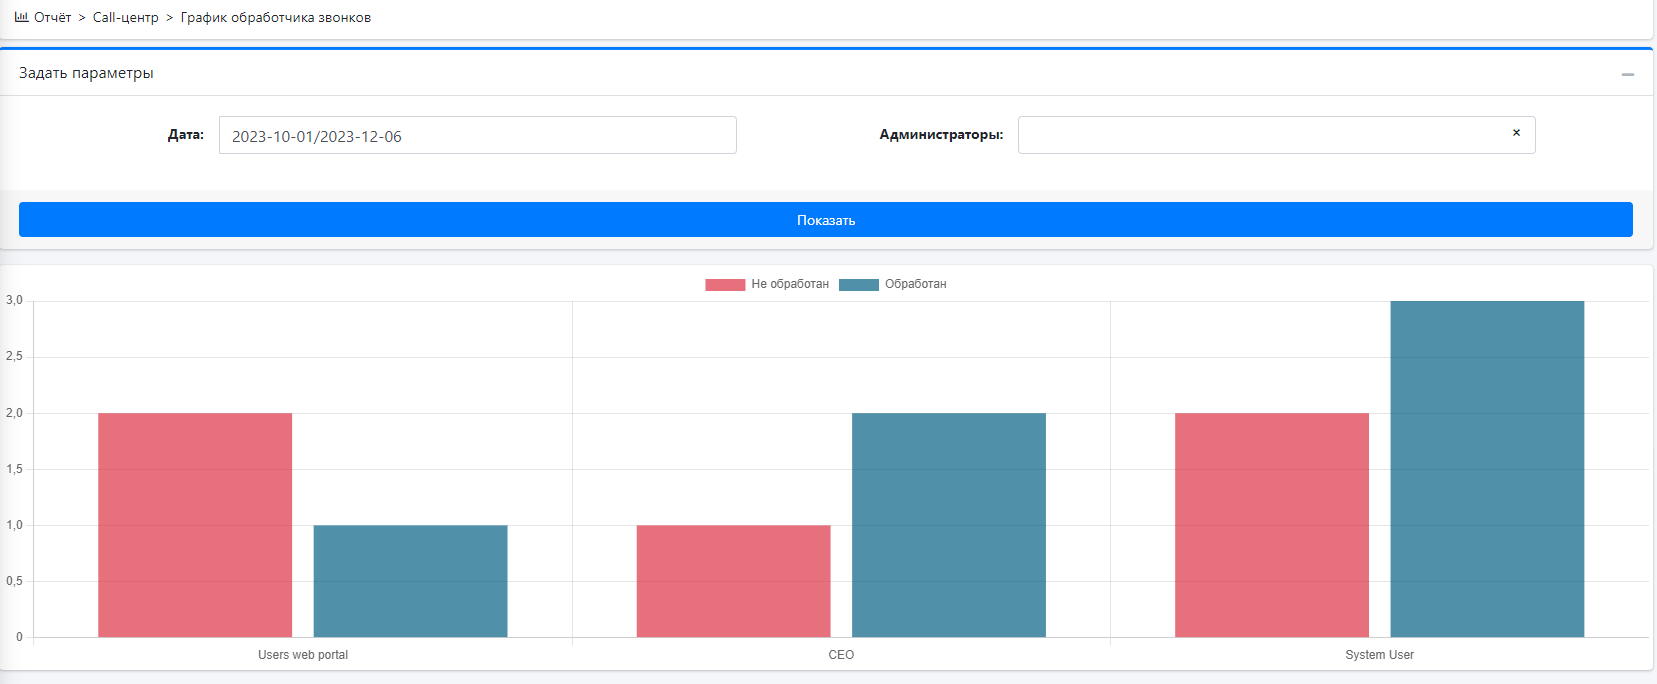Screen dimensions: 1657x684
Task: Click the Обработан legend label text
Action: [x=915, y=284]
